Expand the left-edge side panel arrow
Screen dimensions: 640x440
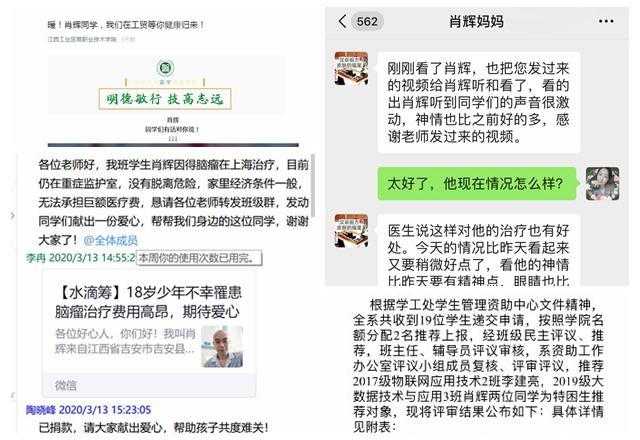coord(12,215)
